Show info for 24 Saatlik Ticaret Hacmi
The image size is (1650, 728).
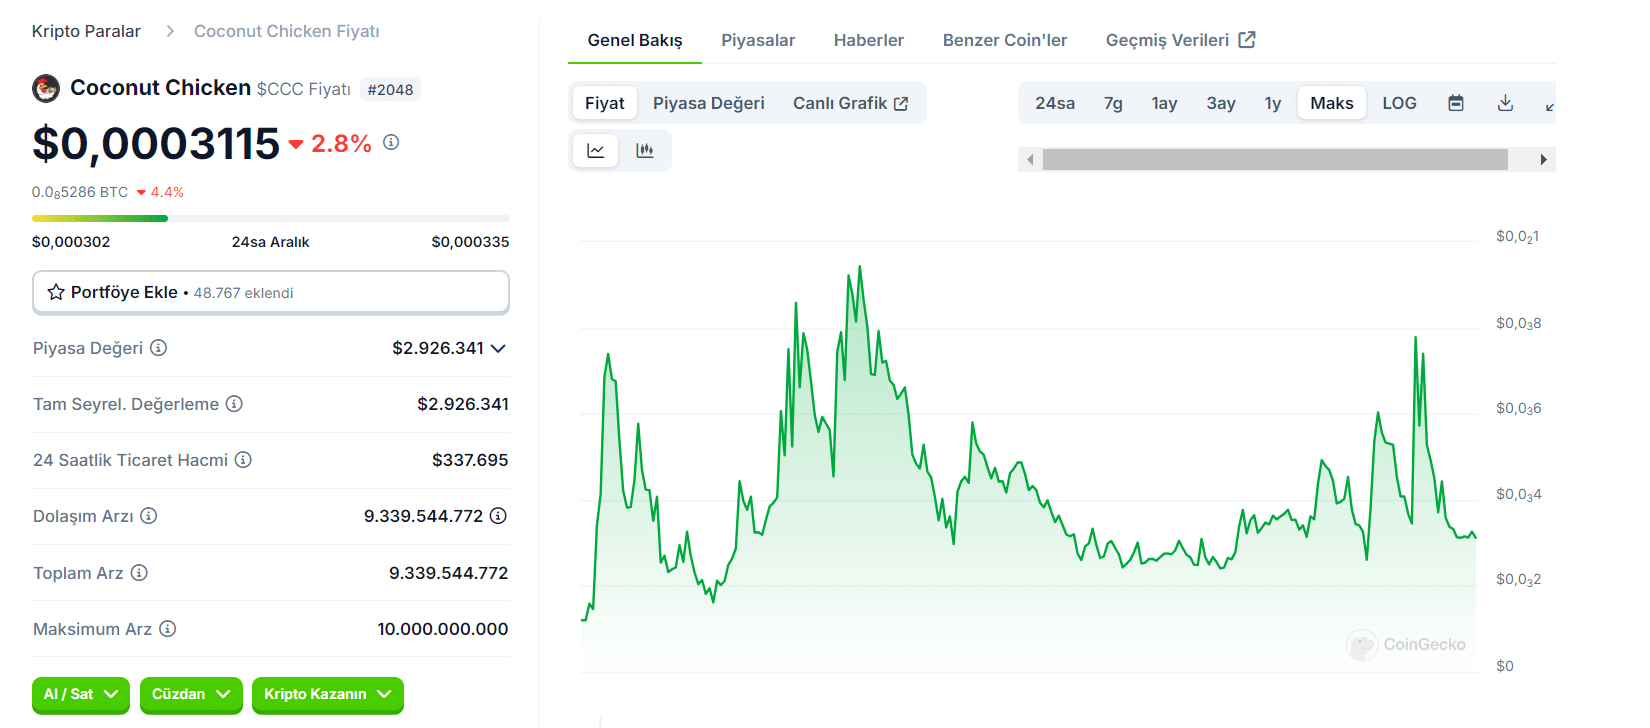[x=243, y=460]
